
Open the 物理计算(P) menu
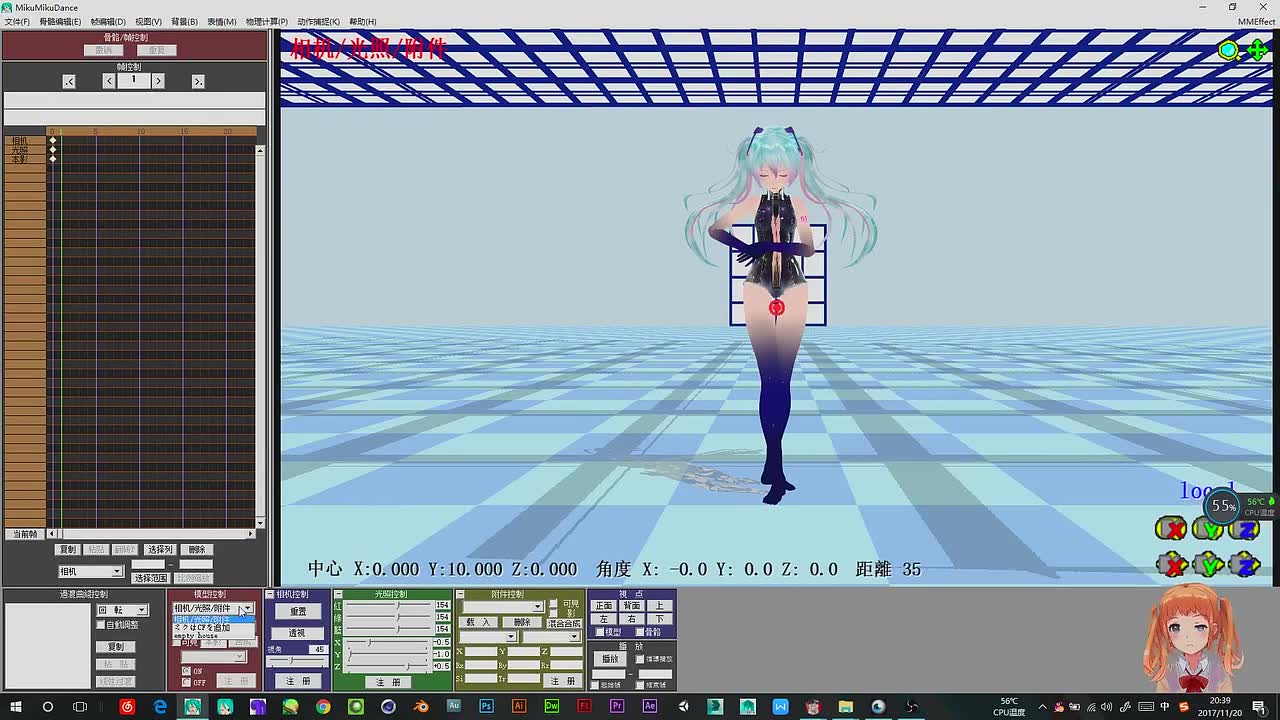pyautogui.click(x=266, y=21)
